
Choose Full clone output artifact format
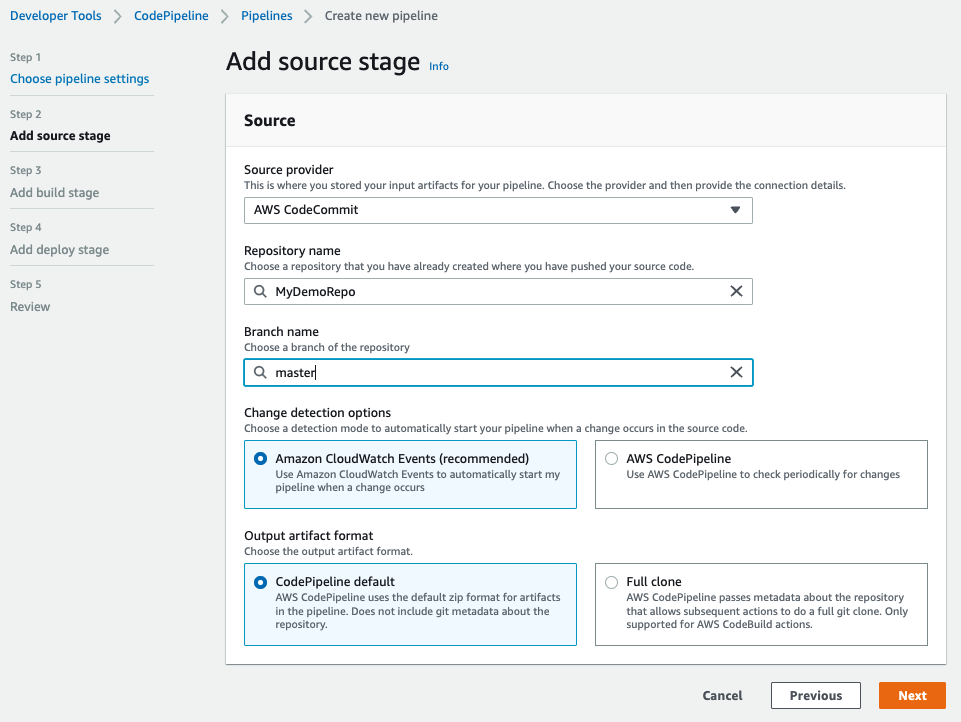point(612,582)
